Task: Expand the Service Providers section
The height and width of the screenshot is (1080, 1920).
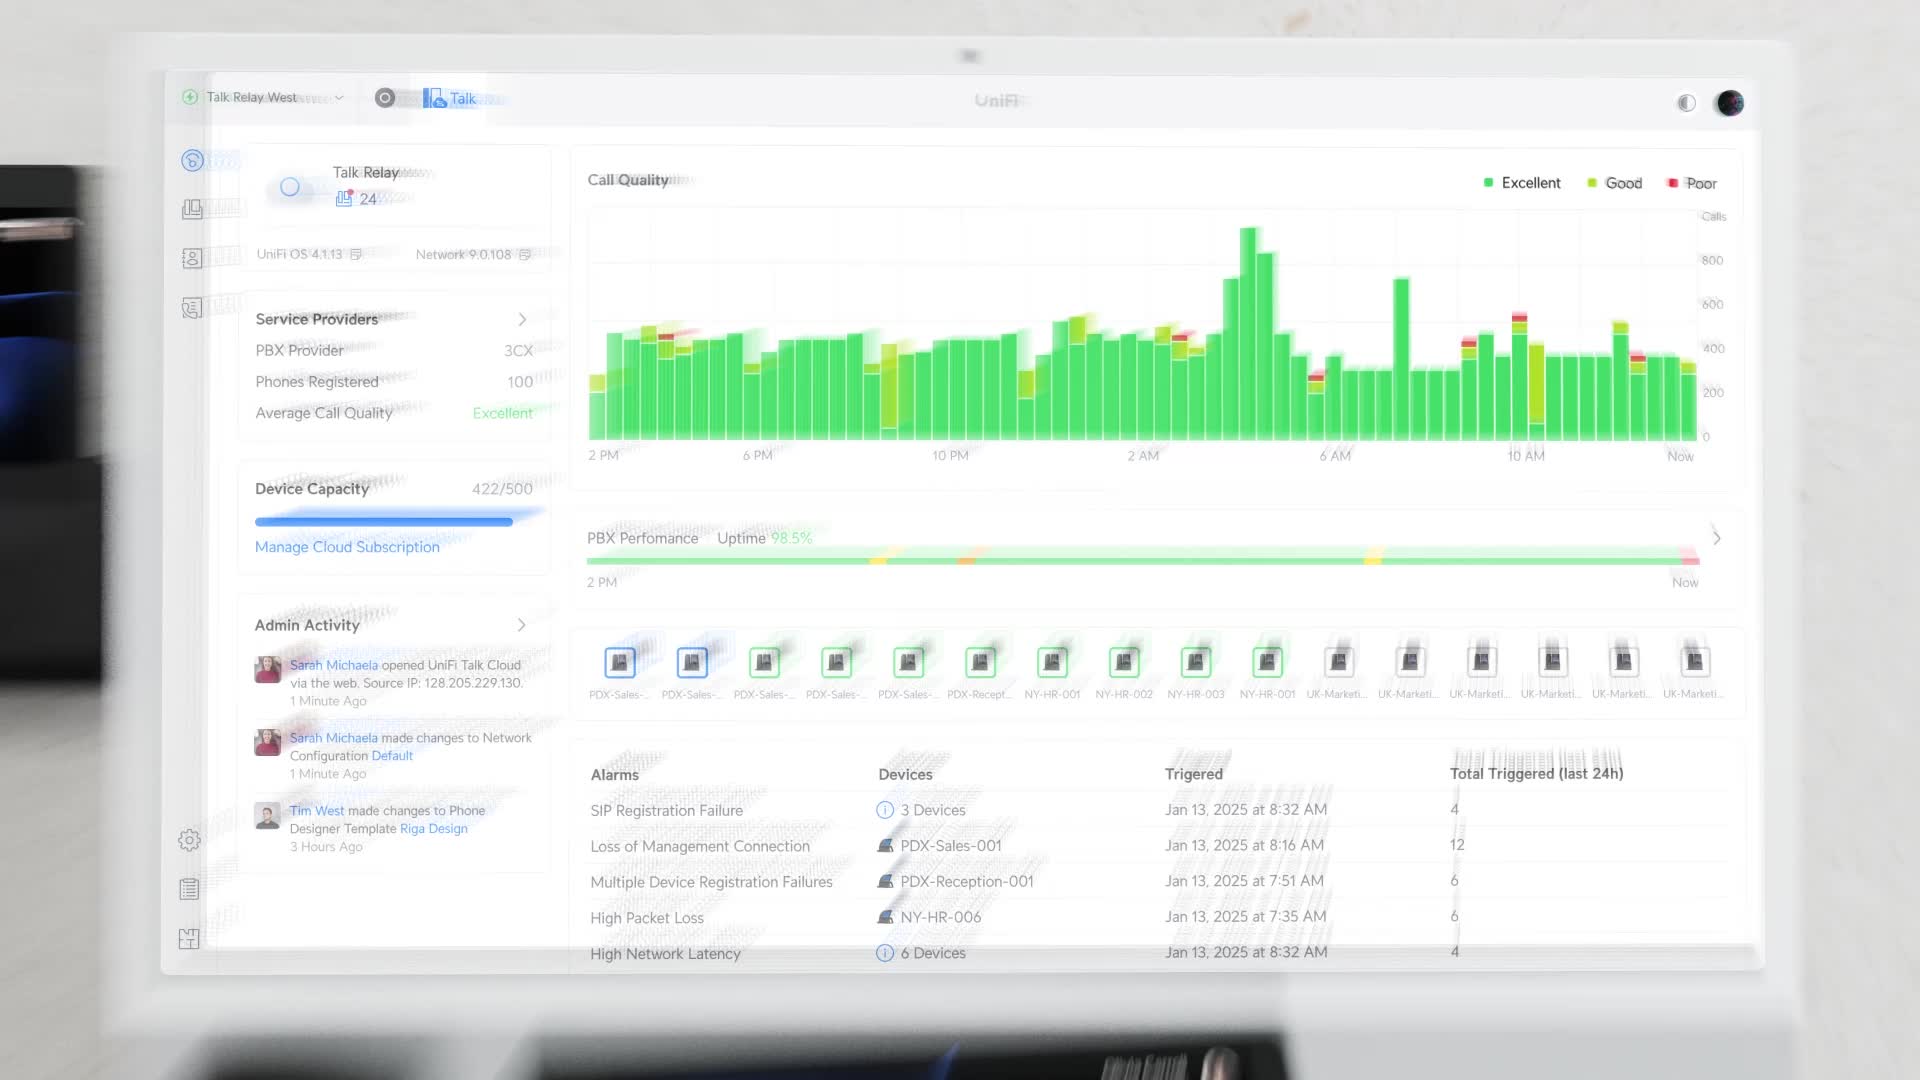Action: [522, 319]
